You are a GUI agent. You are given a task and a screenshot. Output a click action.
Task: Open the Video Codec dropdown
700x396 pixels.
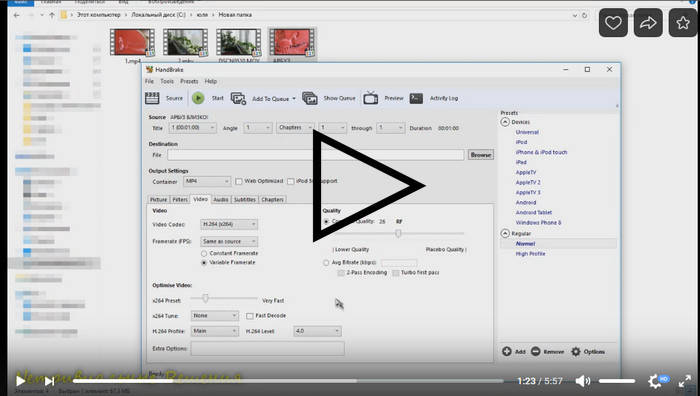[229, 224]
